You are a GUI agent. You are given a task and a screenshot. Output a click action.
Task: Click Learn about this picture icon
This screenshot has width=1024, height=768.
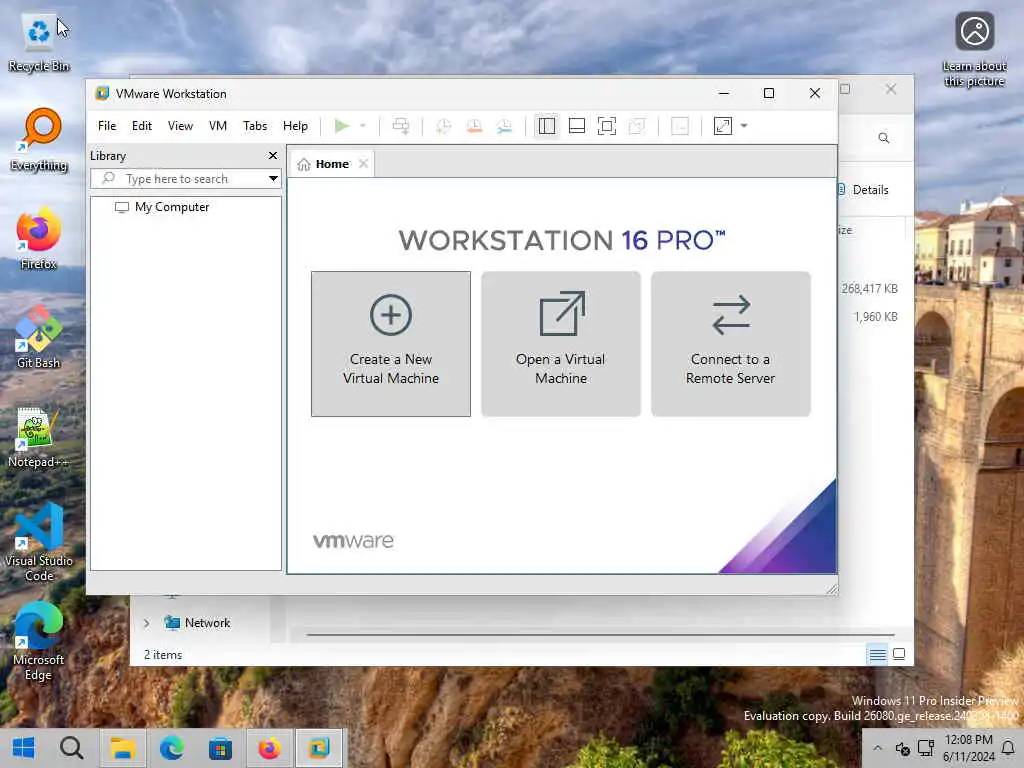click(974, 49)
